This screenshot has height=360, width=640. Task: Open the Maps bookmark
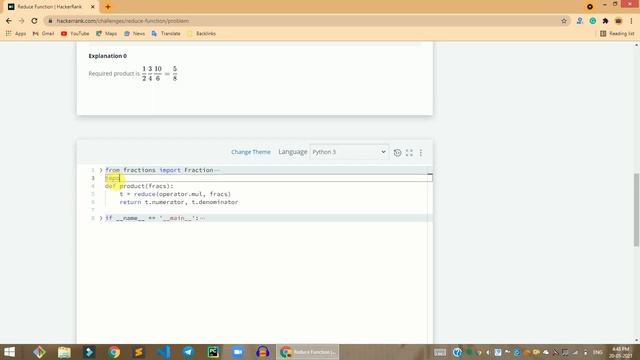pyautogui.click(x=106, y=33)
